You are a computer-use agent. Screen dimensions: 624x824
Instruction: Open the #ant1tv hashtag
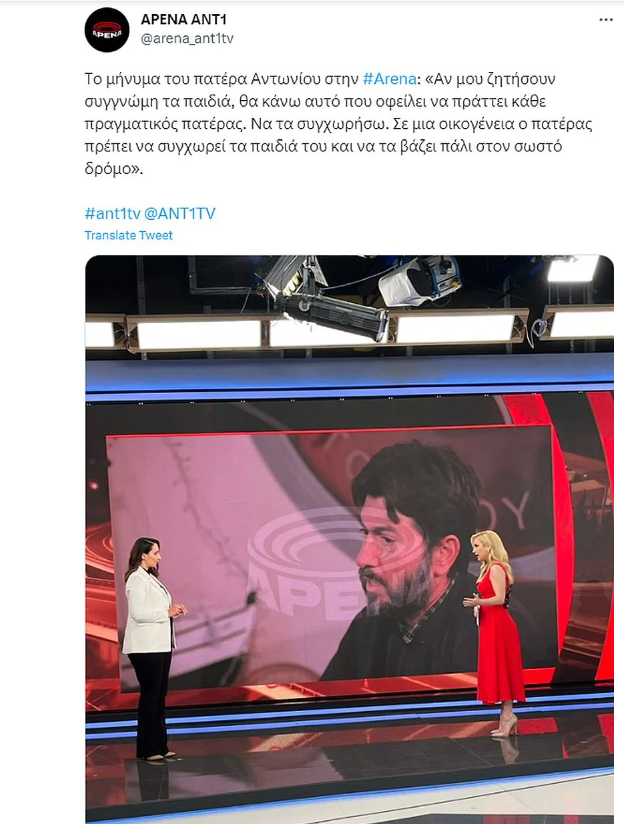point(112,213)
